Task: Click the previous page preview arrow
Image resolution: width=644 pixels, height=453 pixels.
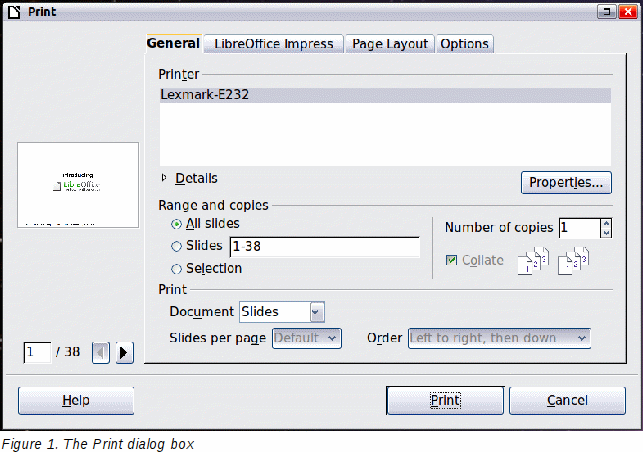Action: [x=101, y=352]
